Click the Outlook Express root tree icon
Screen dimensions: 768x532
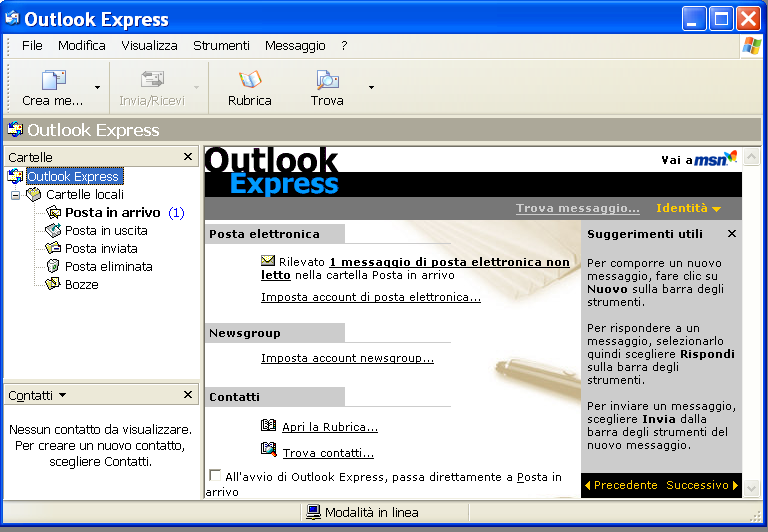coord(15,176)
